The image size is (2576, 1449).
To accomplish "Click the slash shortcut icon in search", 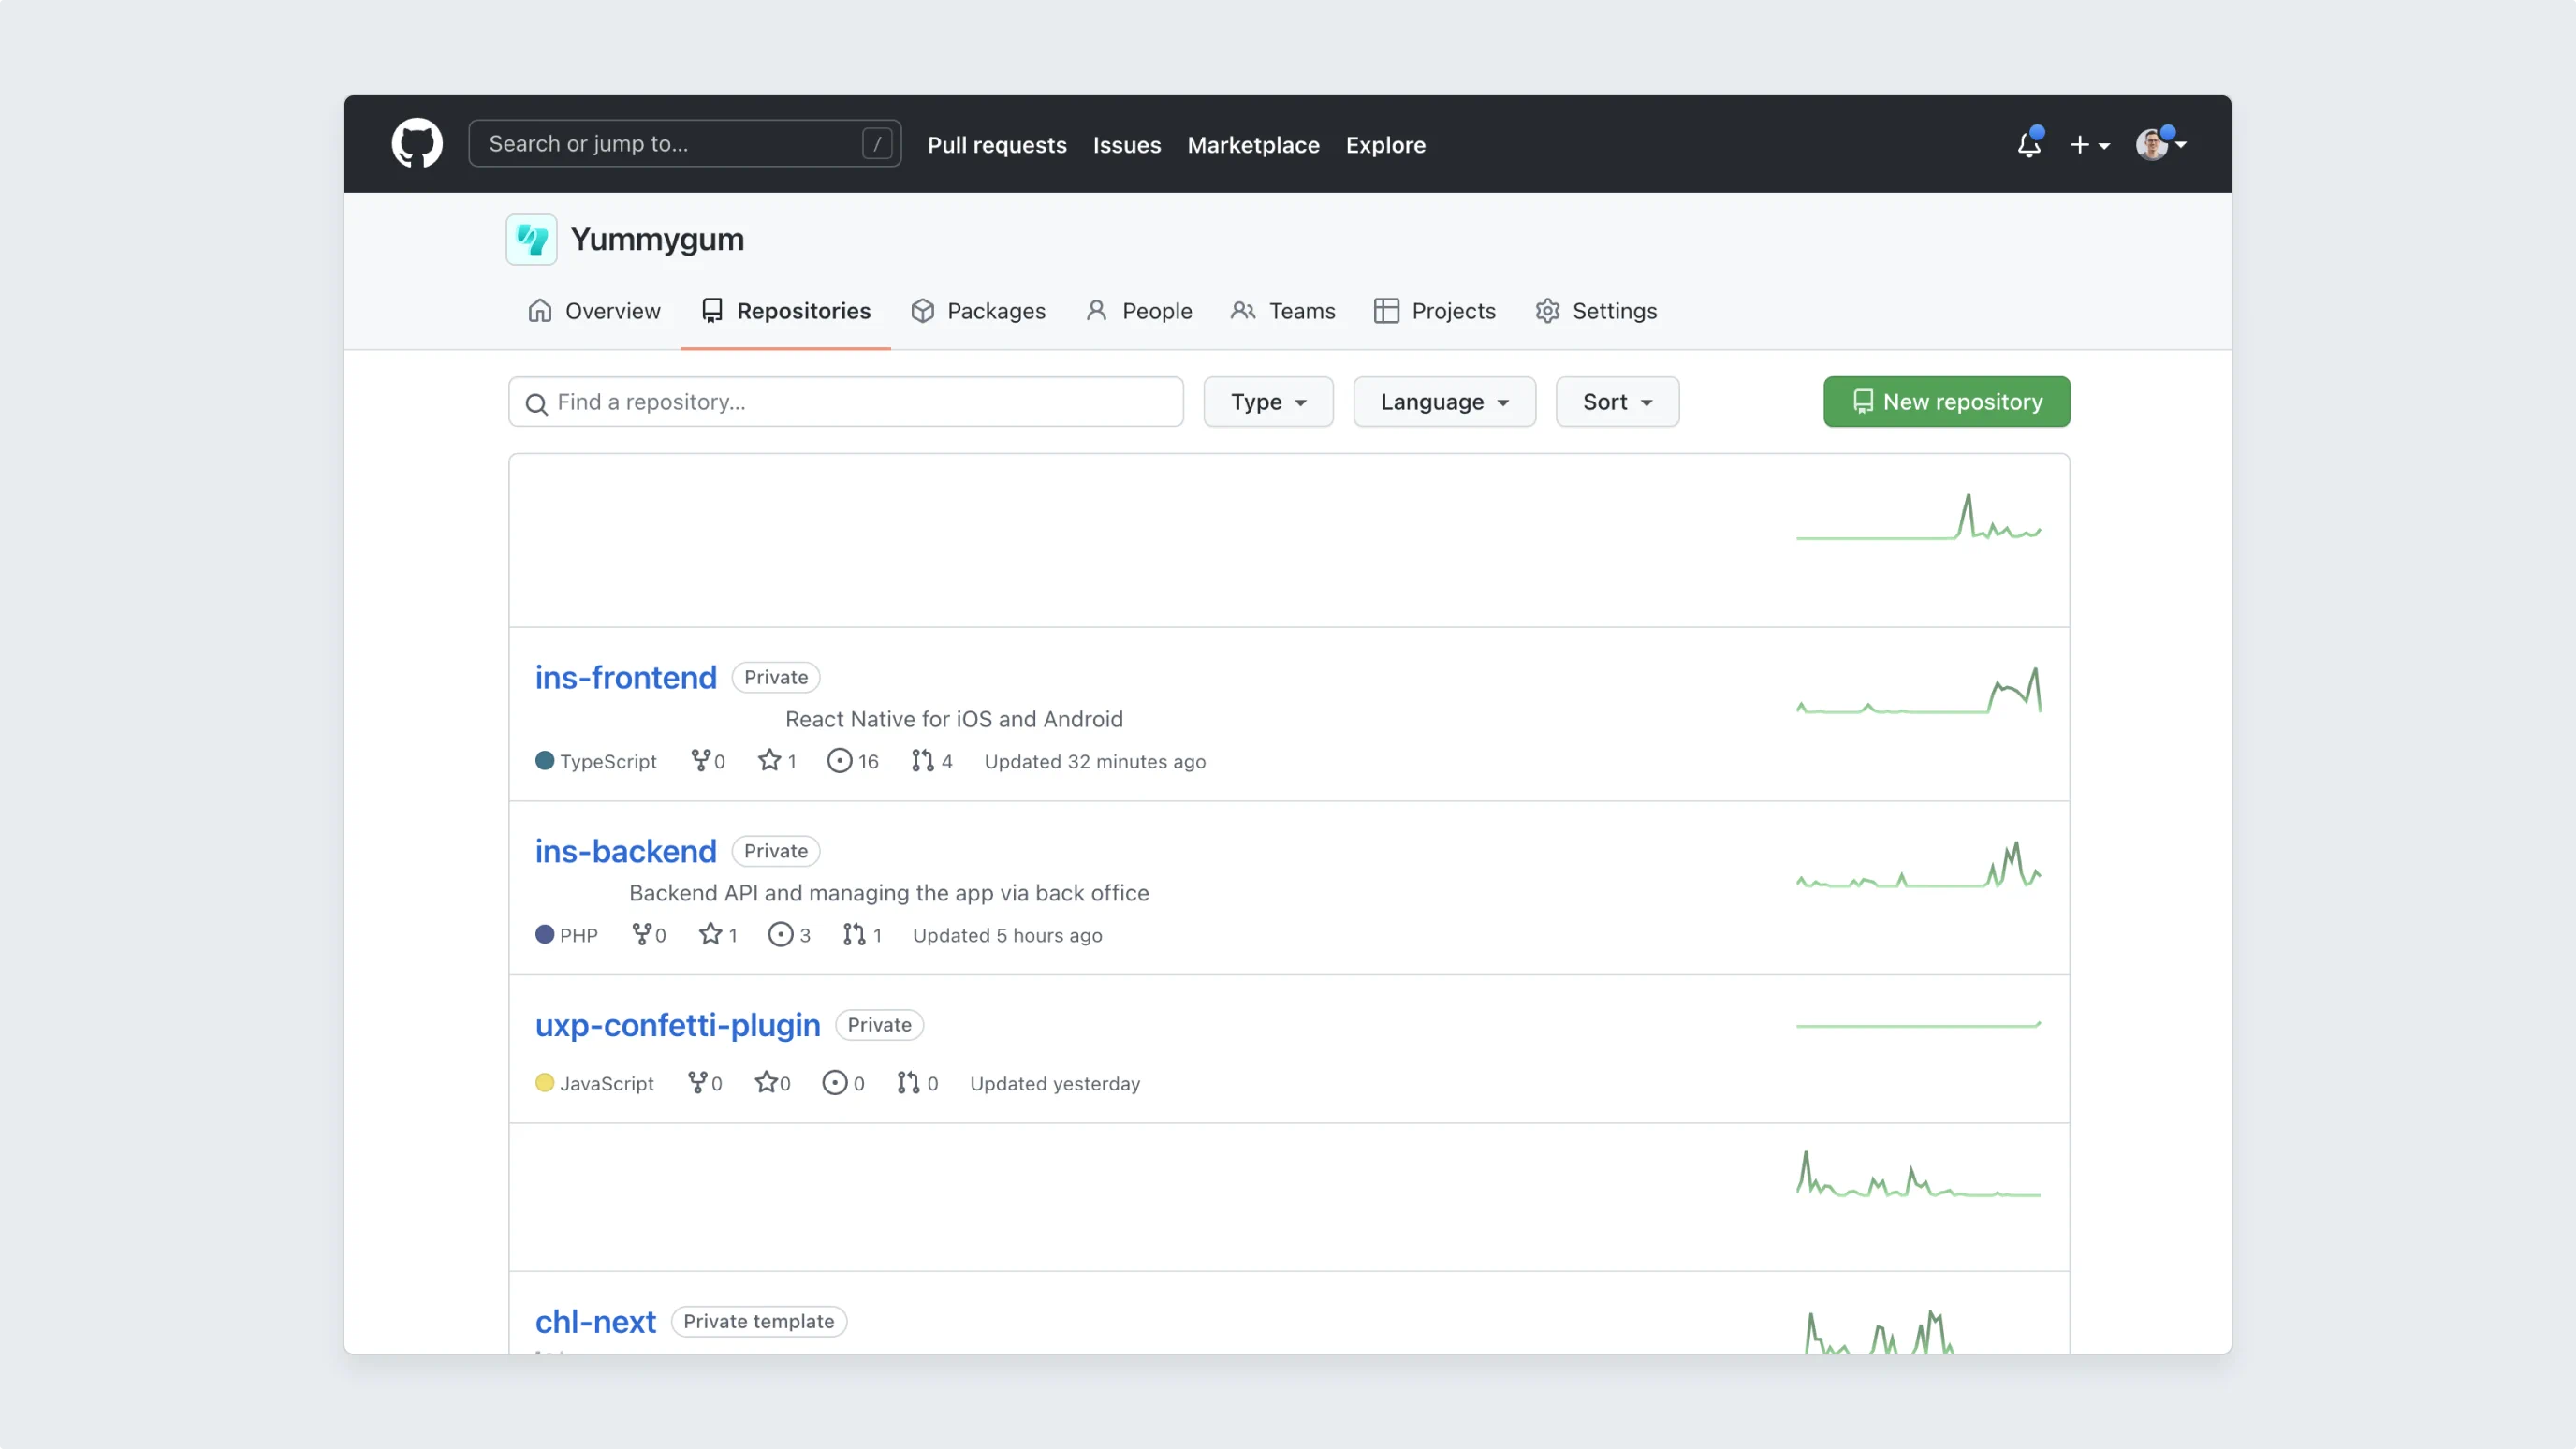I will (x=877, y=144).
